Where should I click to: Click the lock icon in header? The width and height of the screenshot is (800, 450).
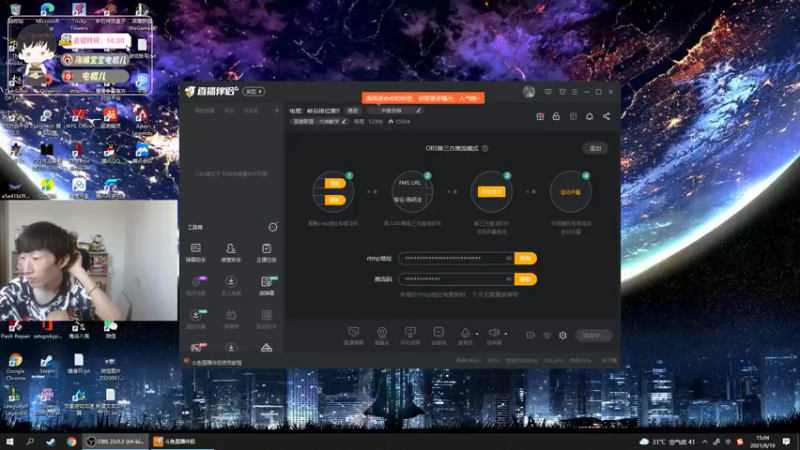coord(556,116)
